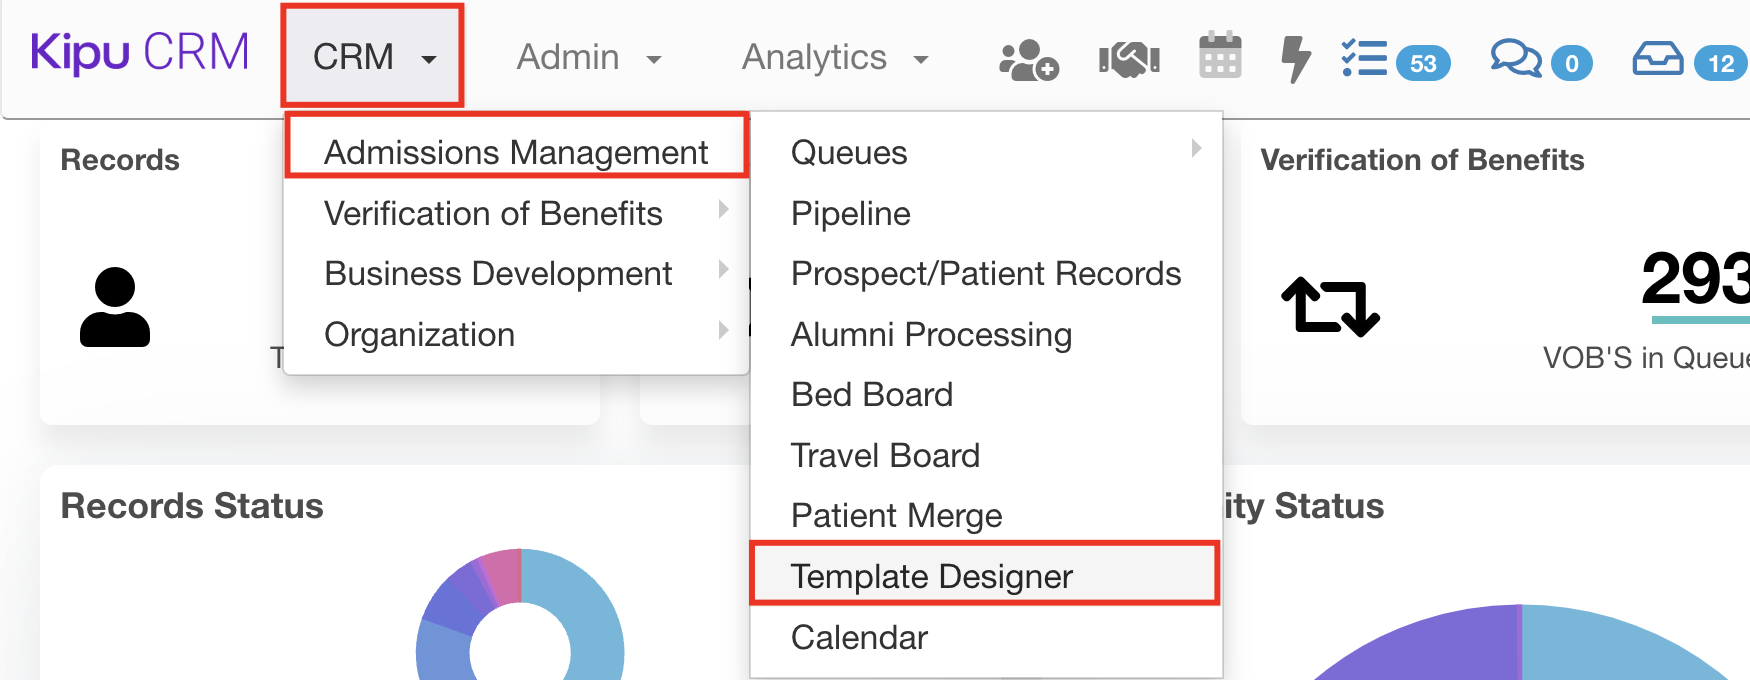Open the chat messages icon

[1516, 59]
